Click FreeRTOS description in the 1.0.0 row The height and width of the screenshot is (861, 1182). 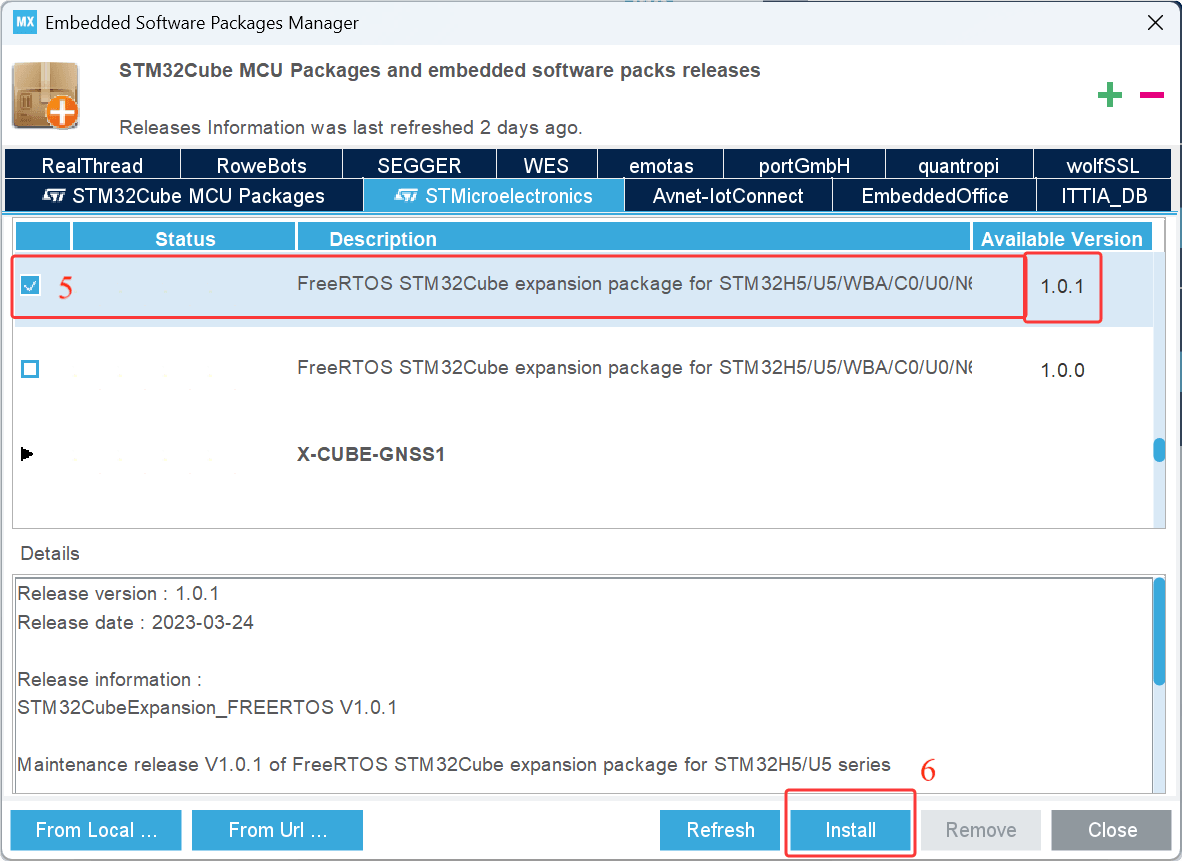[634, 368]
